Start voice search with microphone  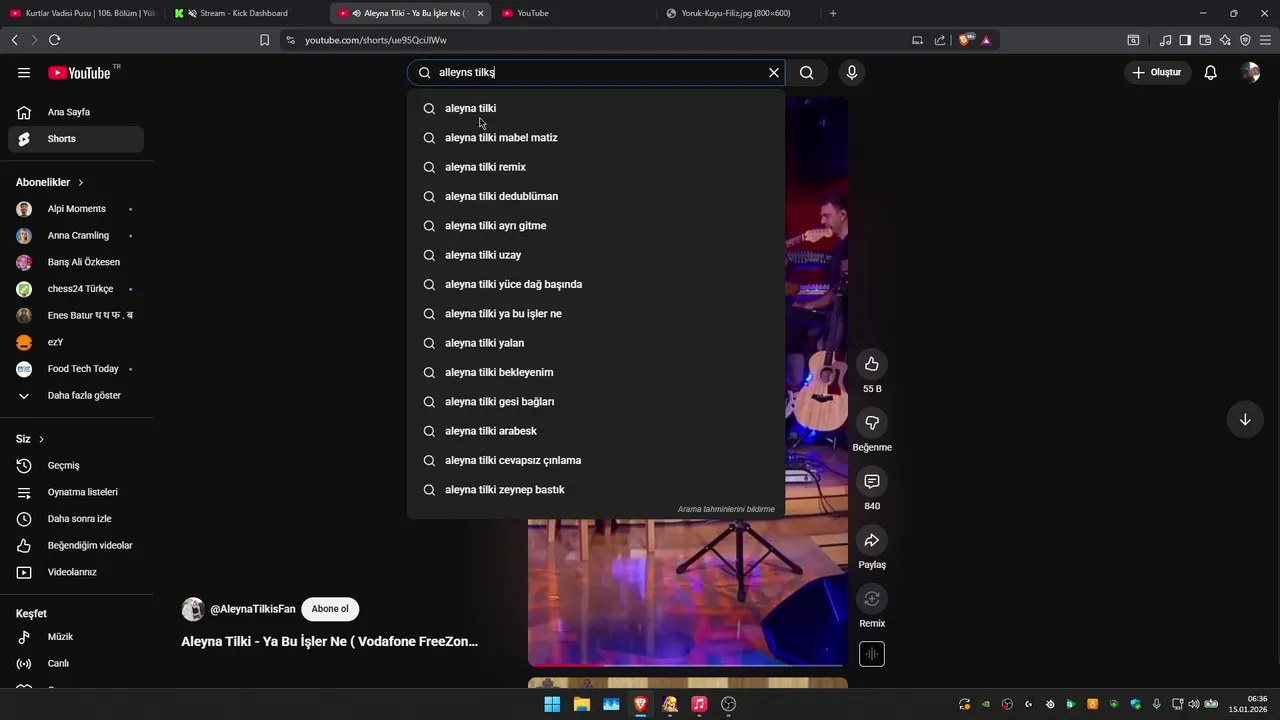click(852, 72)
